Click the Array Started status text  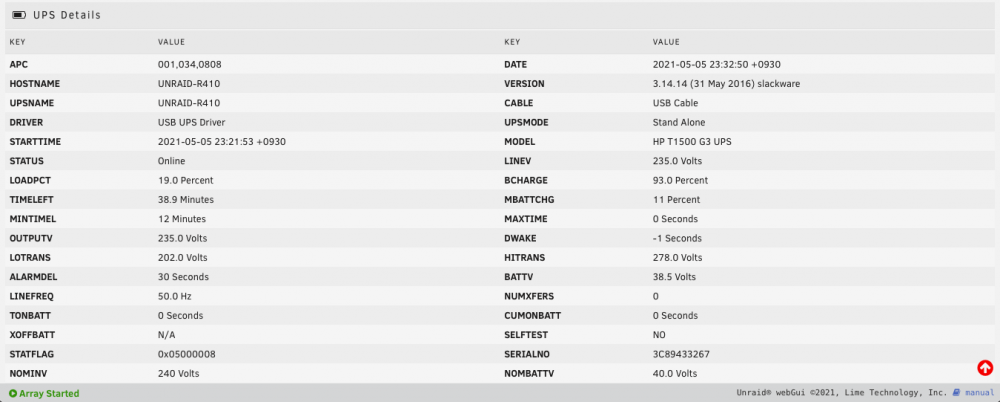(49, 394)
